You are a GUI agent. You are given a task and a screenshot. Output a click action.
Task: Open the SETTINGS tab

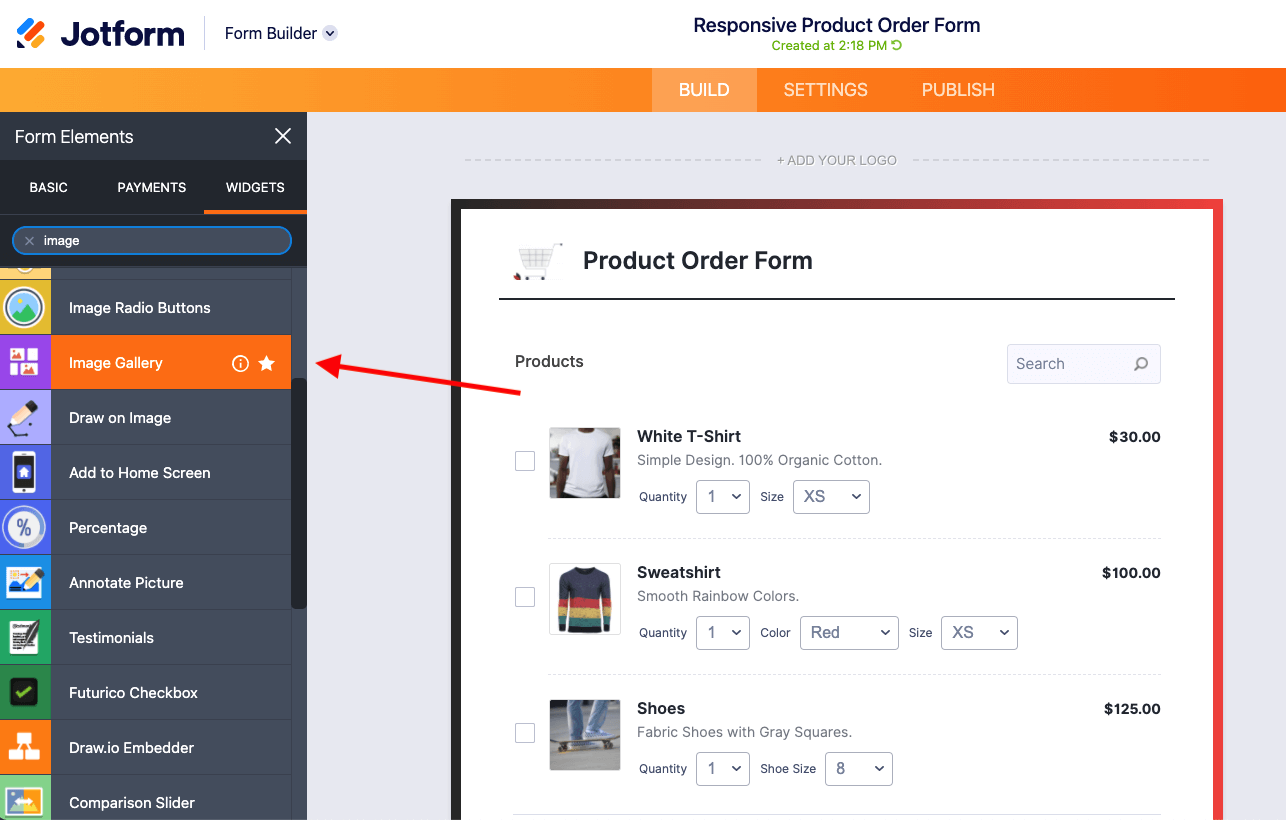coord(825,90)
